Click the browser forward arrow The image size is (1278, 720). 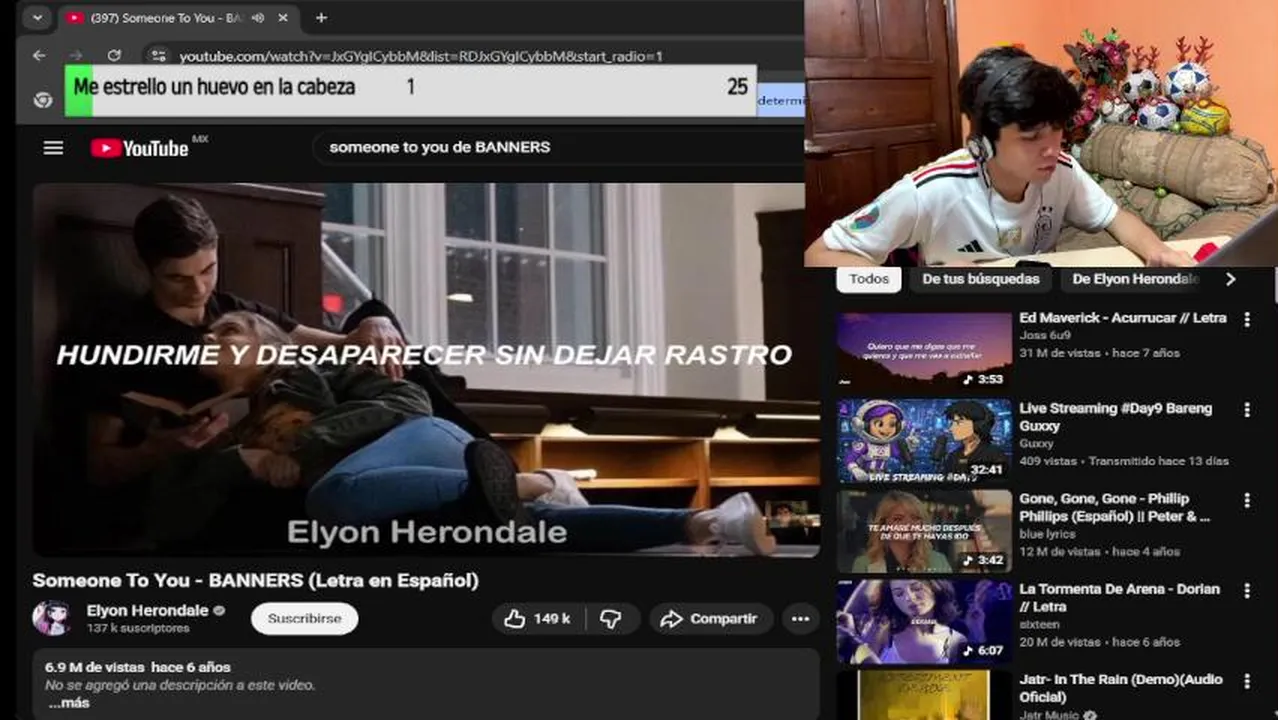76,56
